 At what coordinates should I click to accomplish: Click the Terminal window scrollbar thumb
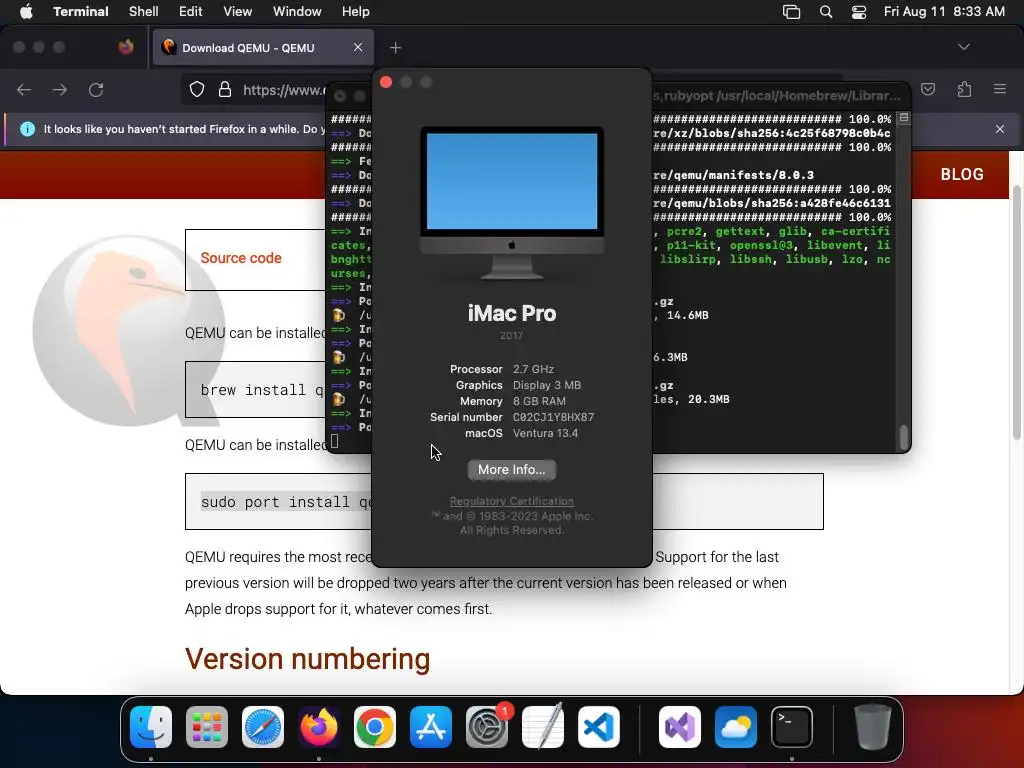[x=904, y=437]
